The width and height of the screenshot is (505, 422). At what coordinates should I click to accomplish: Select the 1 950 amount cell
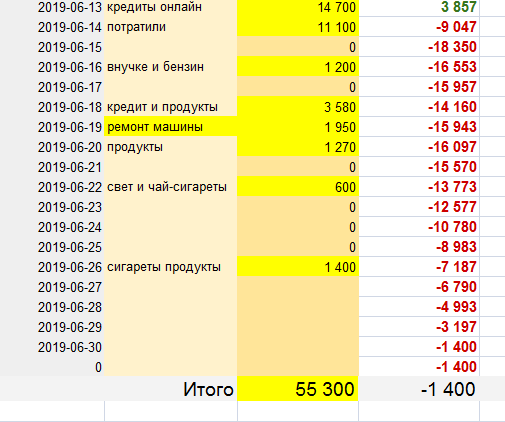(298, 127)
